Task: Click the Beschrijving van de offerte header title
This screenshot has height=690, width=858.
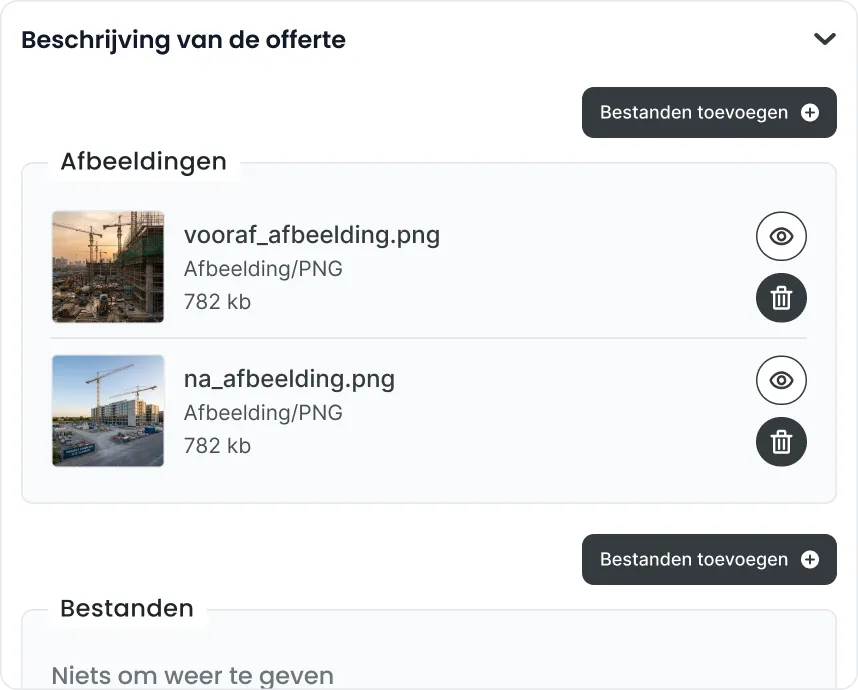Action: coord(183,40)
